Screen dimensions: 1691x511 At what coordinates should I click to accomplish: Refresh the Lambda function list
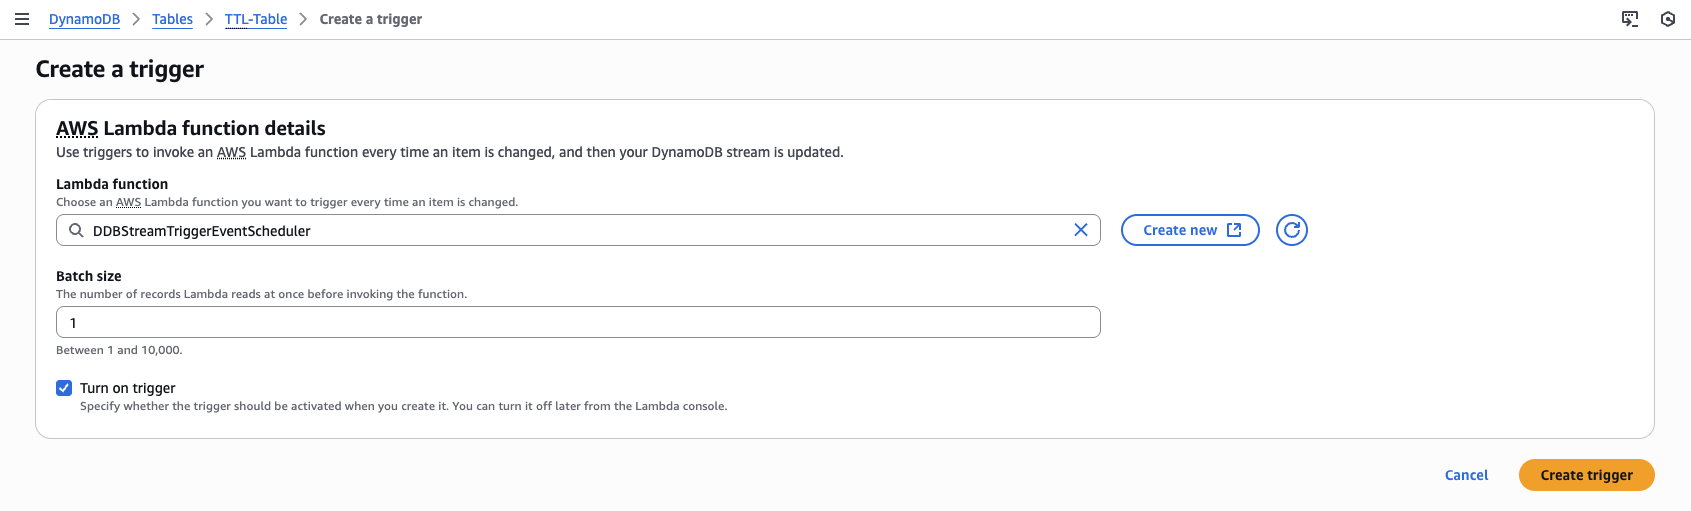[1292, 230]
